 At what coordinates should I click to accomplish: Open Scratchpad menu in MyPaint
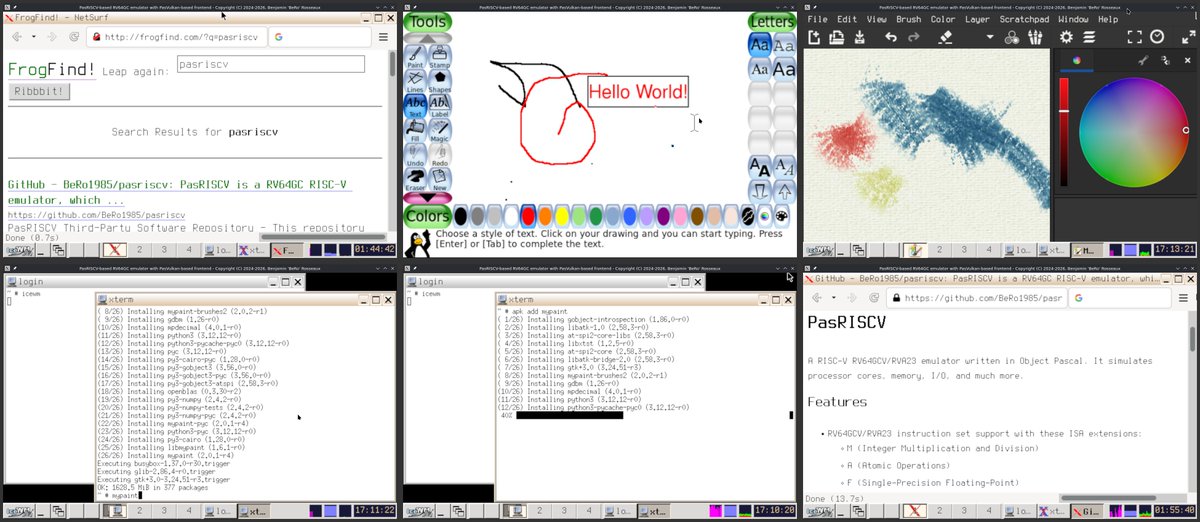pyautogui.click(x=1024, y=19)
